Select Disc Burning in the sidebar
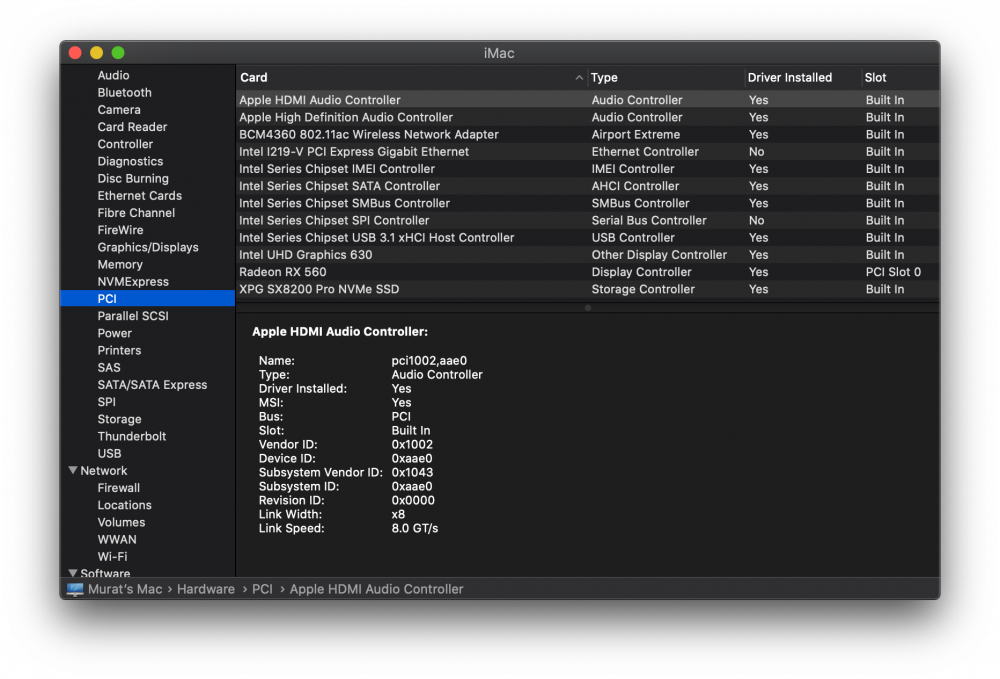Viewport: 1000px width, 679px height. click(133, 179)
